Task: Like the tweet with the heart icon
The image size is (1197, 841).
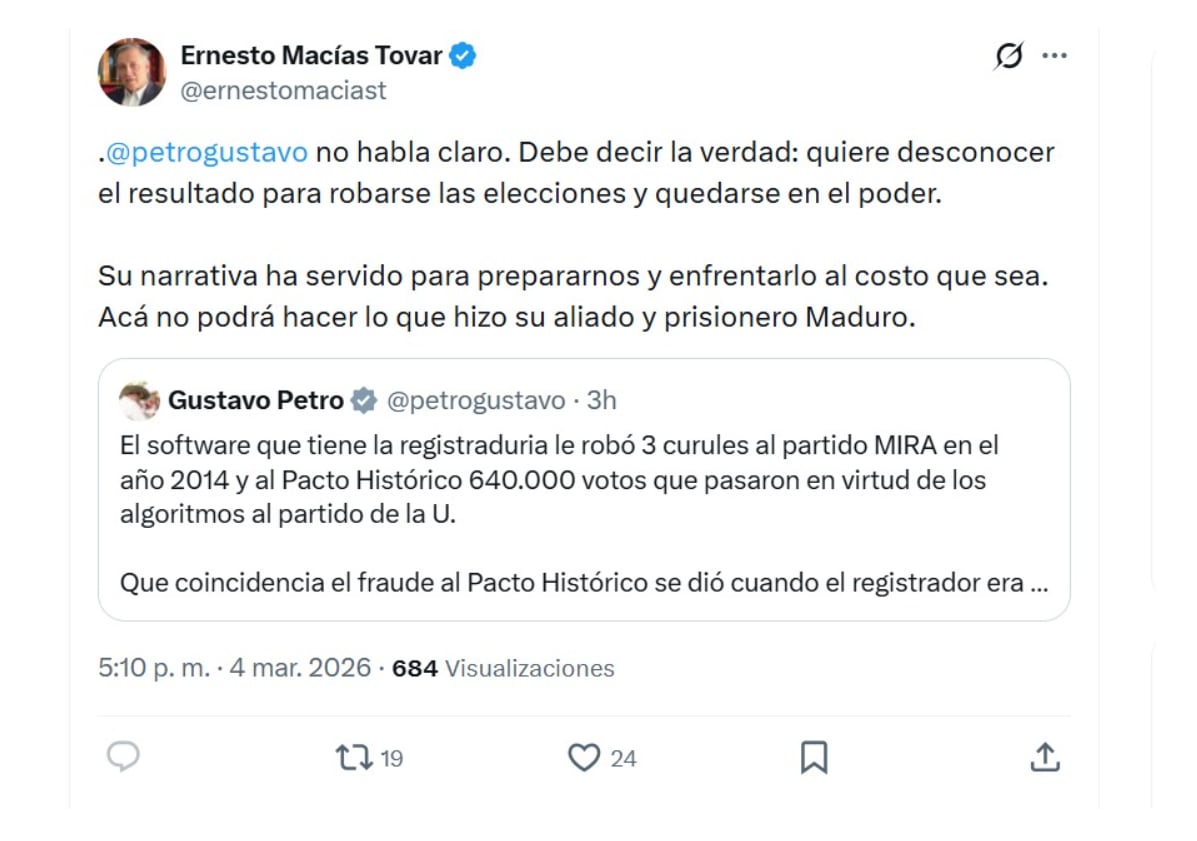Action: (x=585, y=758)
